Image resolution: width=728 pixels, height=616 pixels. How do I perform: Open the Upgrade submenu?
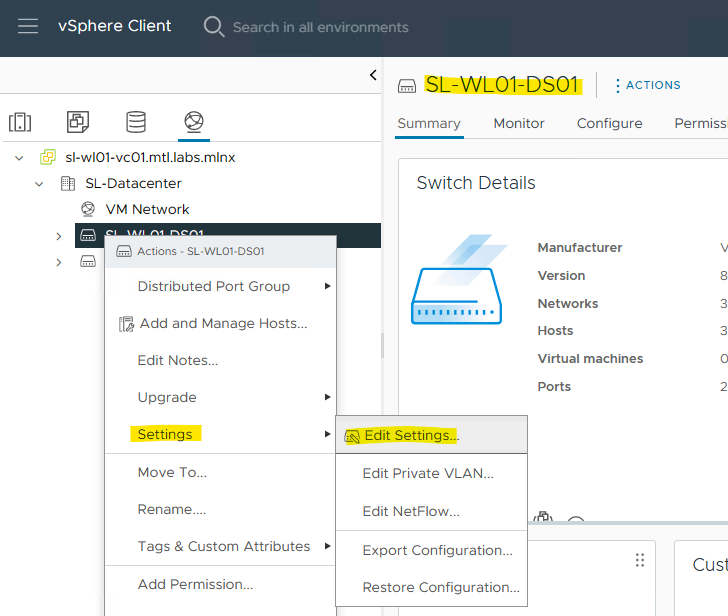(220, 398)
